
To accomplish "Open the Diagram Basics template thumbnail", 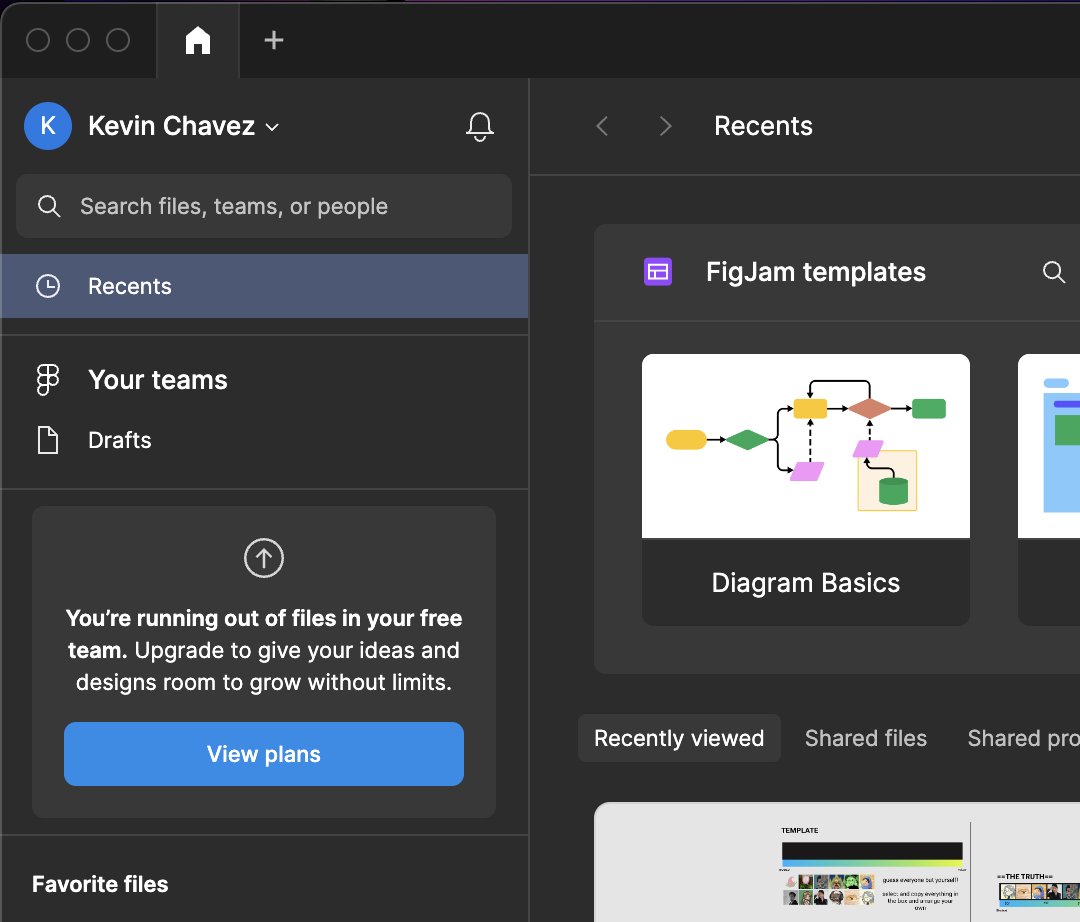I will (806, 446).
